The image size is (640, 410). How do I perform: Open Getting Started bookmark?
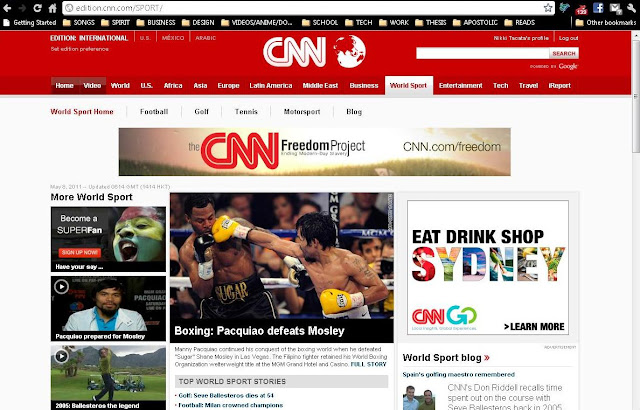30,22
